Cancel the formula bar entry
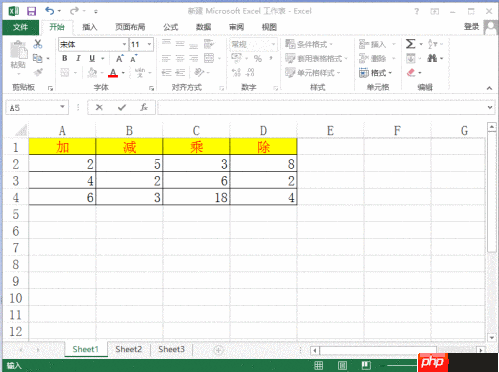The height and width of the screenshot is (372, 499). coord(99,107)
